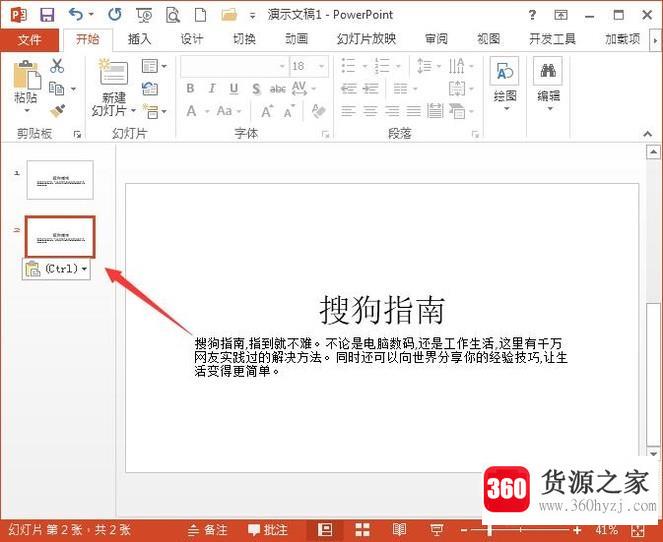Screen dimensions: 663x542
Task: Switch to the 动画 Animations tab
Action: (296, 39)
